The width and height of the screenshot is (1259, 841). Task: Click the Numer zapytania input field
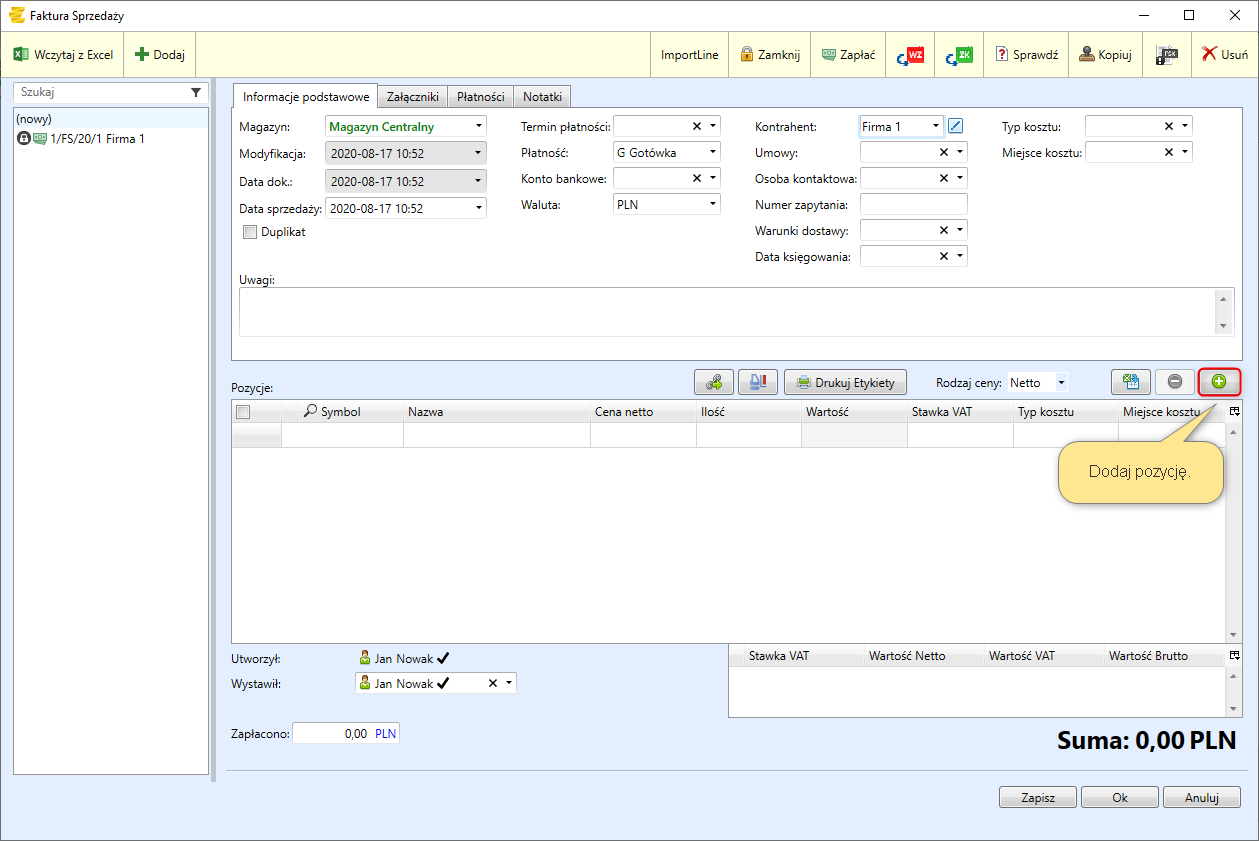point(913,204)
